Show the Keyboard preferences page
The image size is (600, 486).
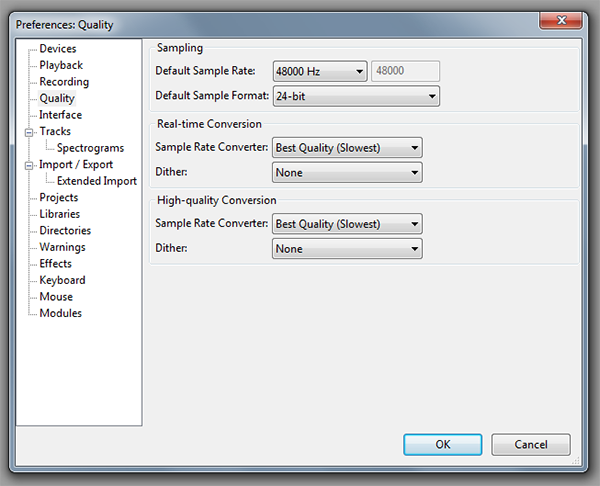click(62, 280)
